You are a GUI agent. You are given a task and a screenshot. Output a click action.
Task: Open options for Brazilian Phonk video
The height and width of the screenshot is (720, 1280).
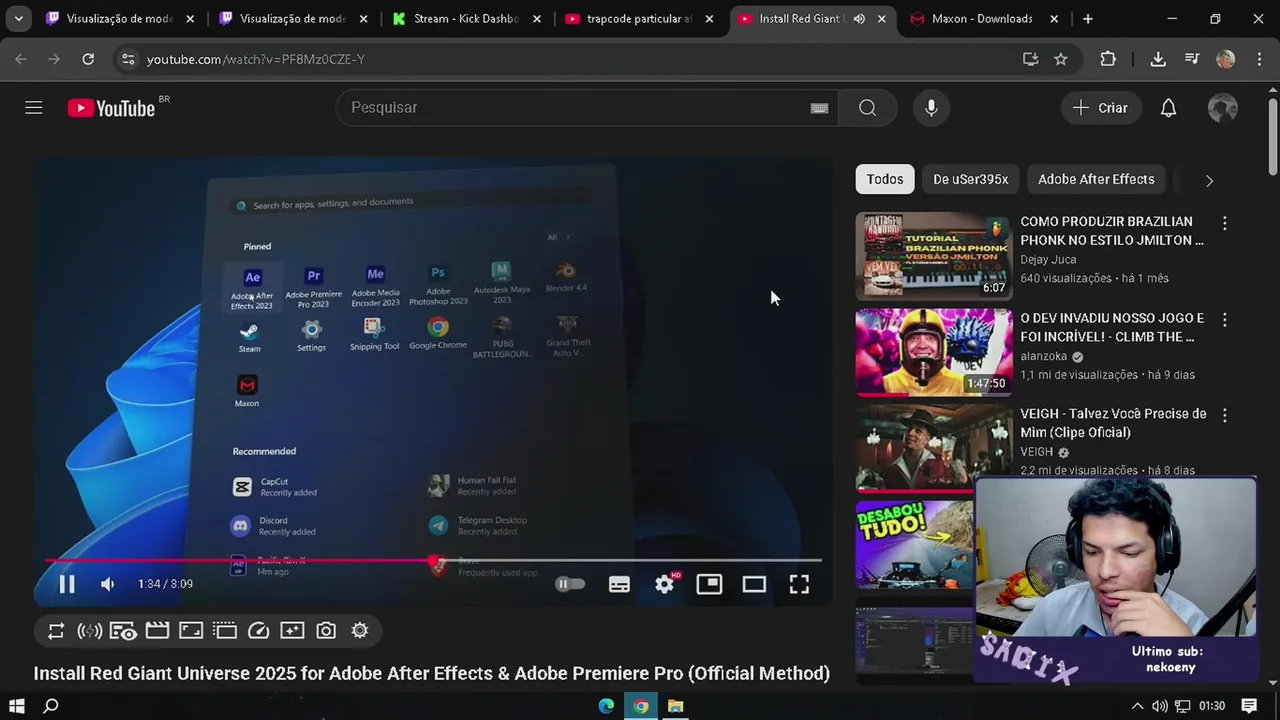pos(1225,223)
